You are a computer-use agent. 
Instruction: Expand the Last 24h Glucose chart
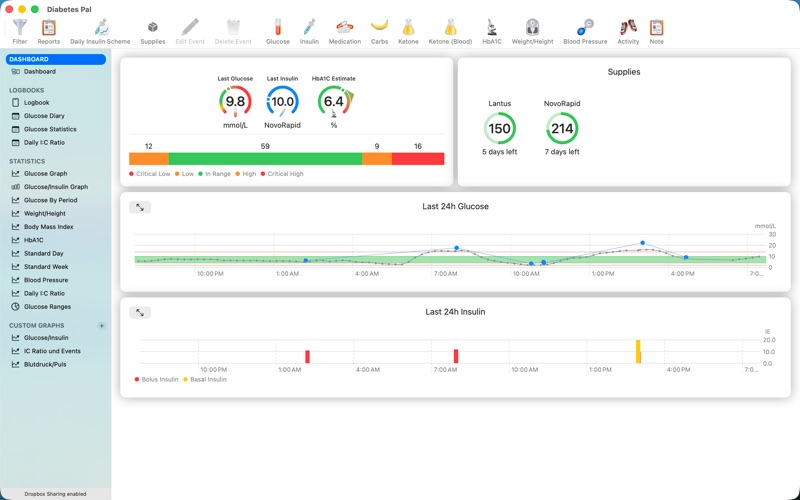pos(140,207)
